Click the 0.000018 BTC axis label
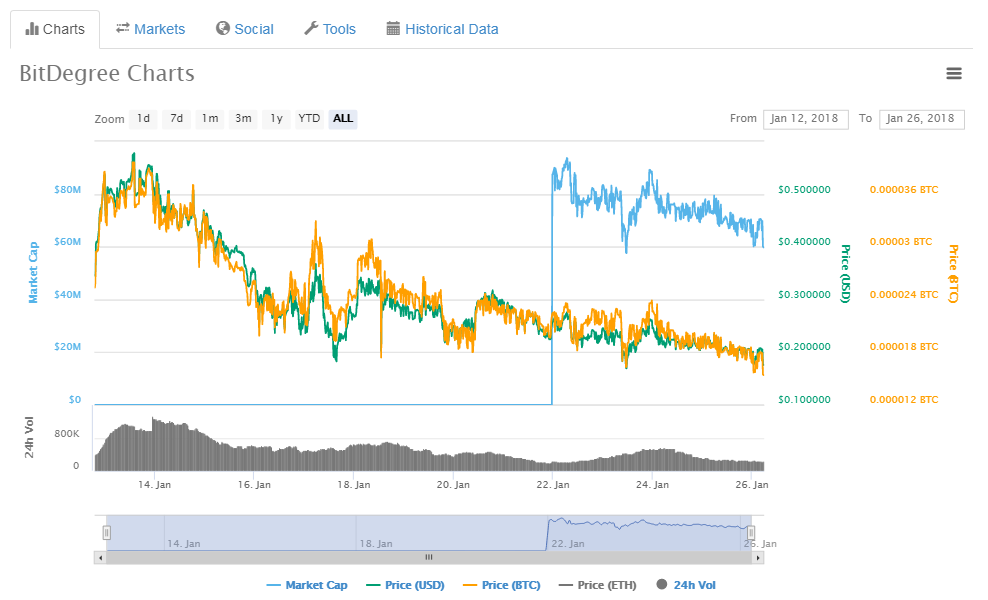 pyautogui.click(x=904, y=347)
